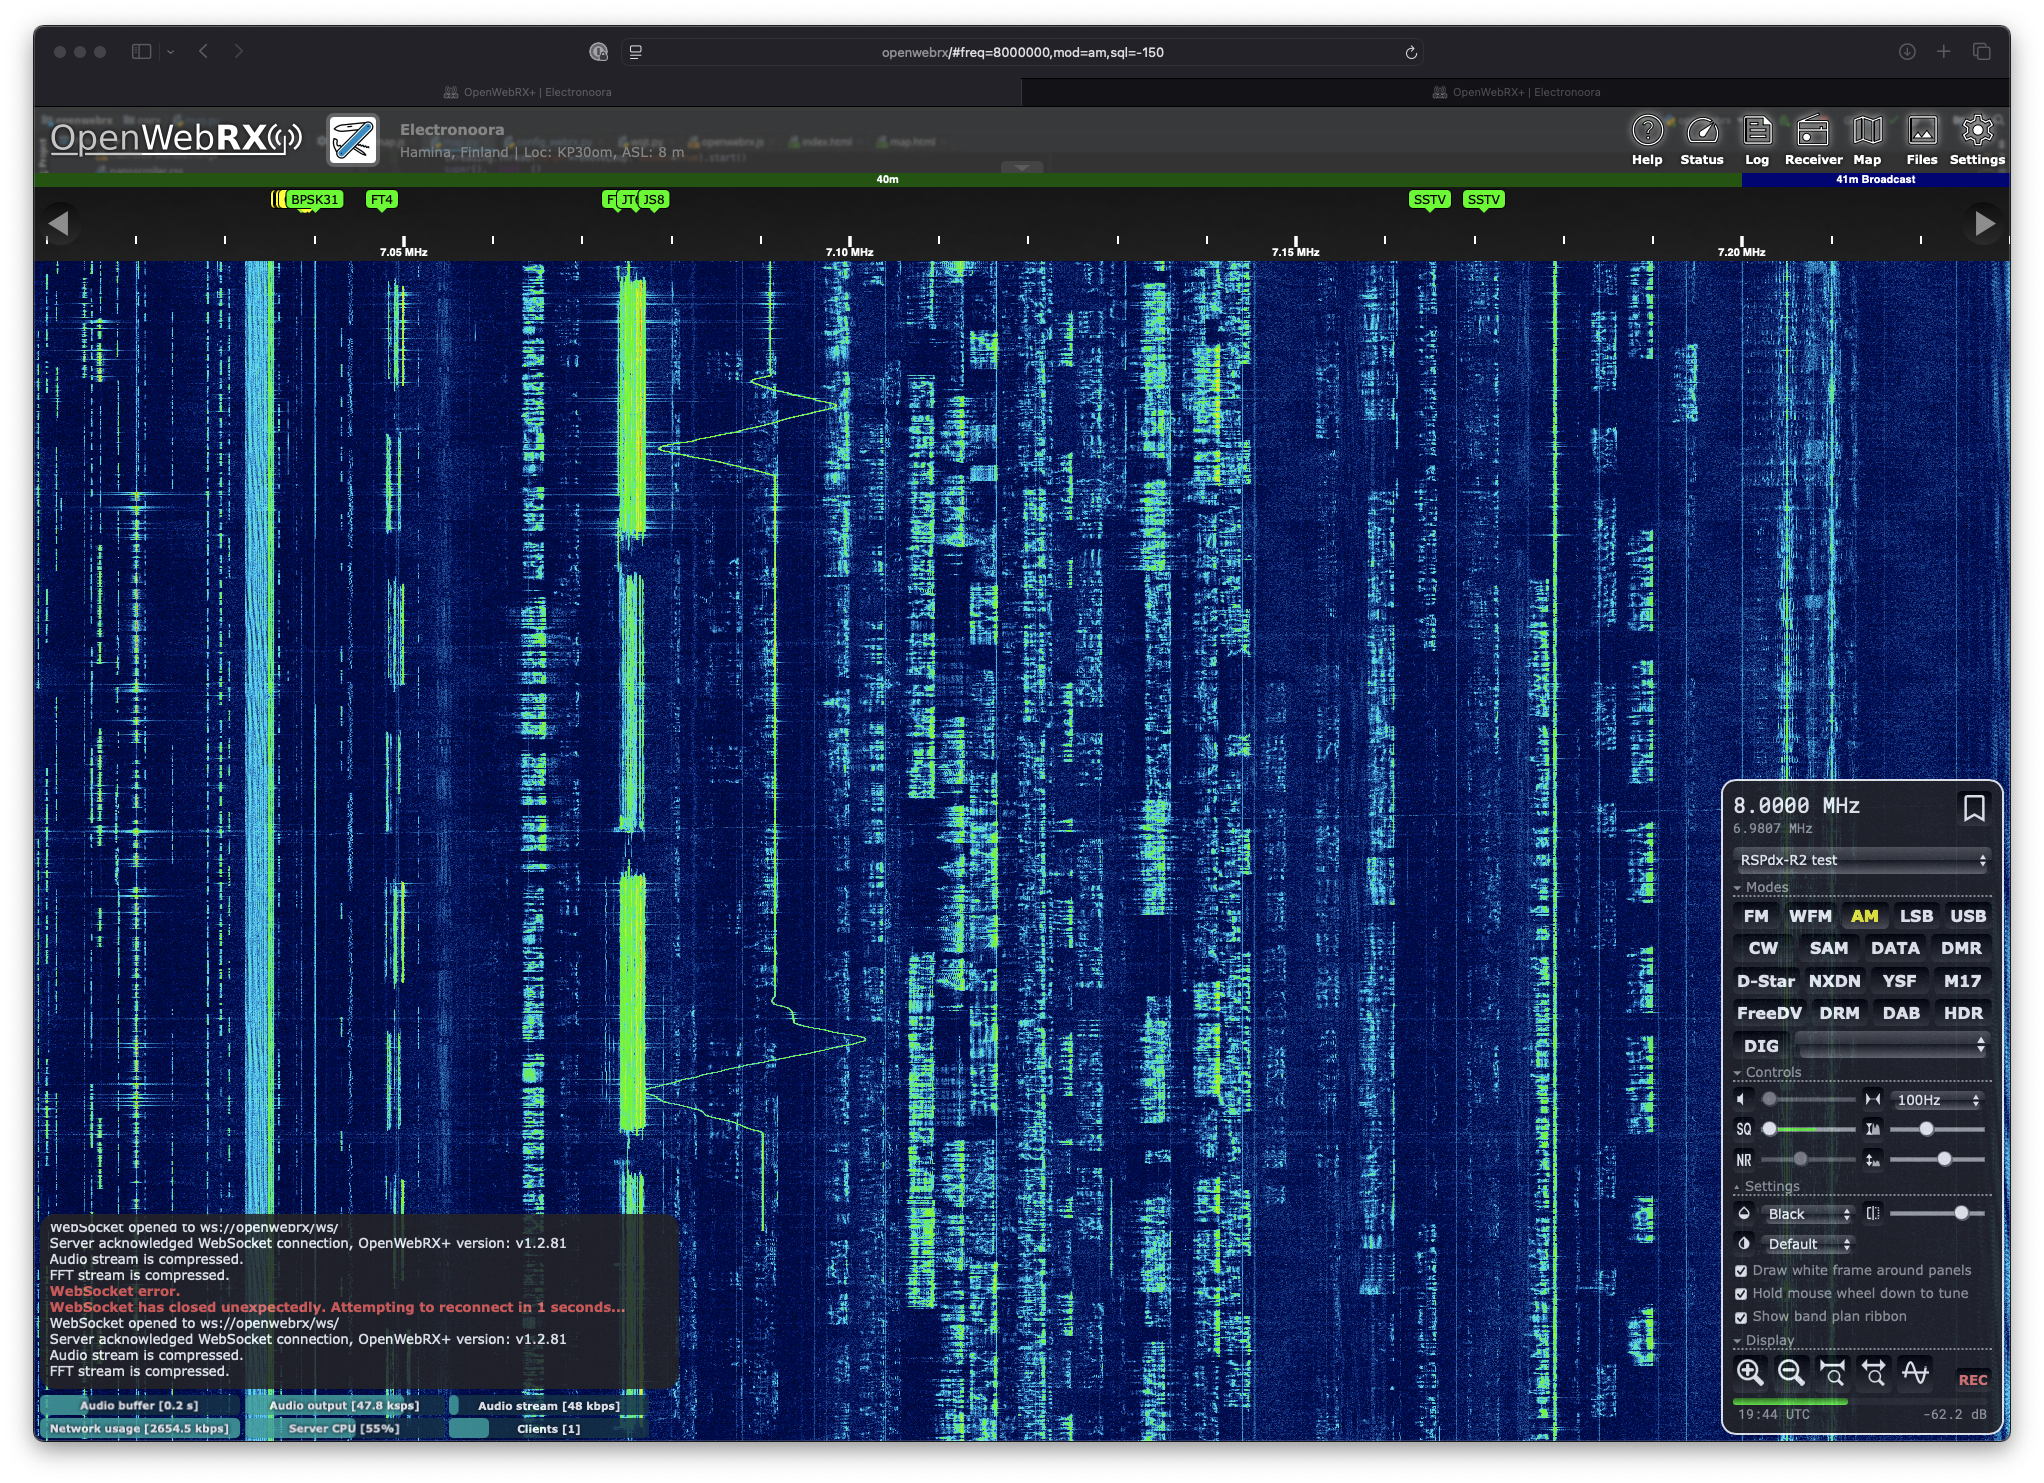Toggle the spectrum display sine-wave icon
This screenshot has width=2044, height=1483.
[x=1915, y=1373]
